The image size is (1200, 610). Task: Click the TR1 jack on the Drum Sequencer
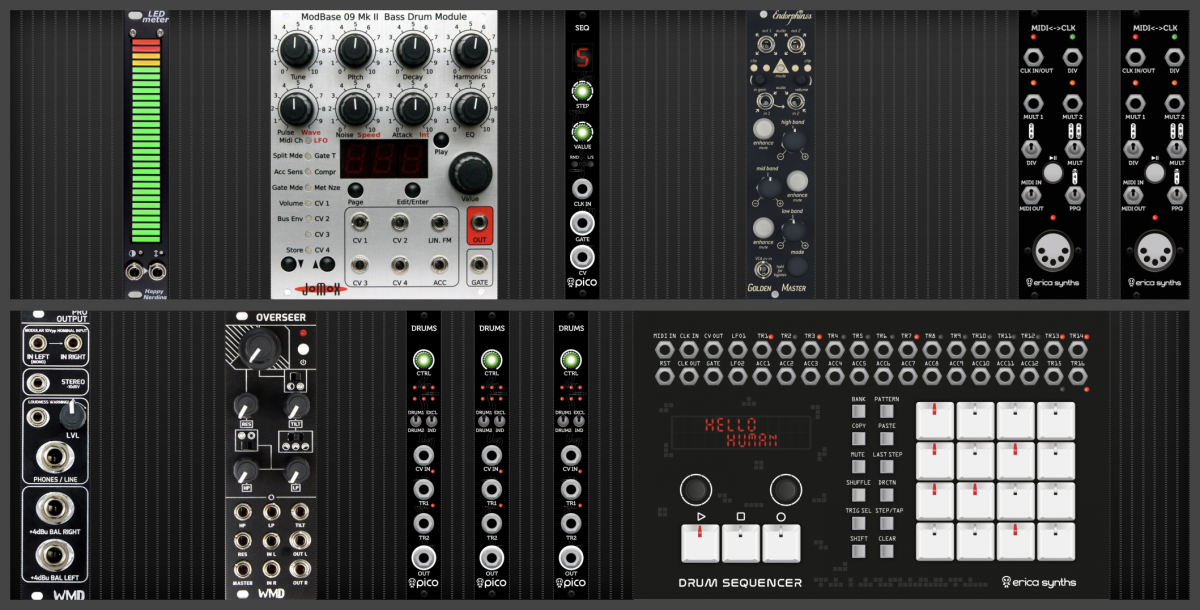click(x=763, y=349)
